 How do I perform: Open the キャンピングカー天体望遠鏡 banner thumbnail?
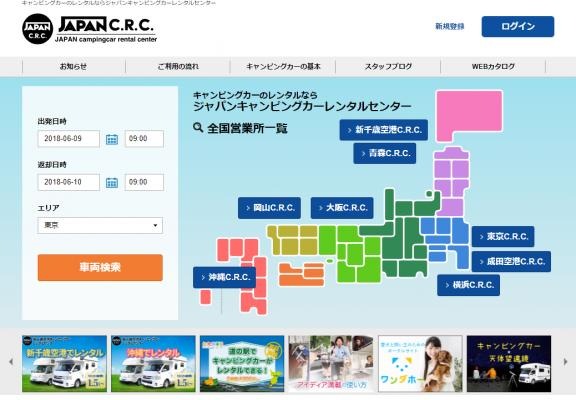pyautogui.click(x=509, y=363)
